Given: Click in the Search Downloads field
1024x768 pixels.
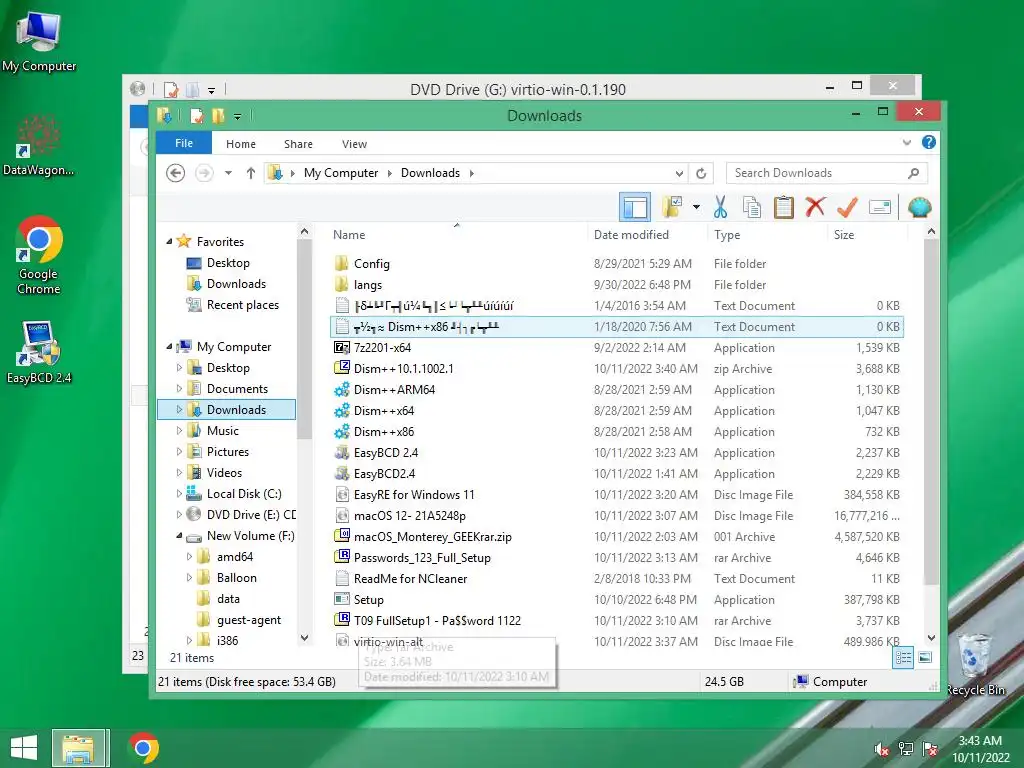Looking at the screenshot, I should pos(826,173).
